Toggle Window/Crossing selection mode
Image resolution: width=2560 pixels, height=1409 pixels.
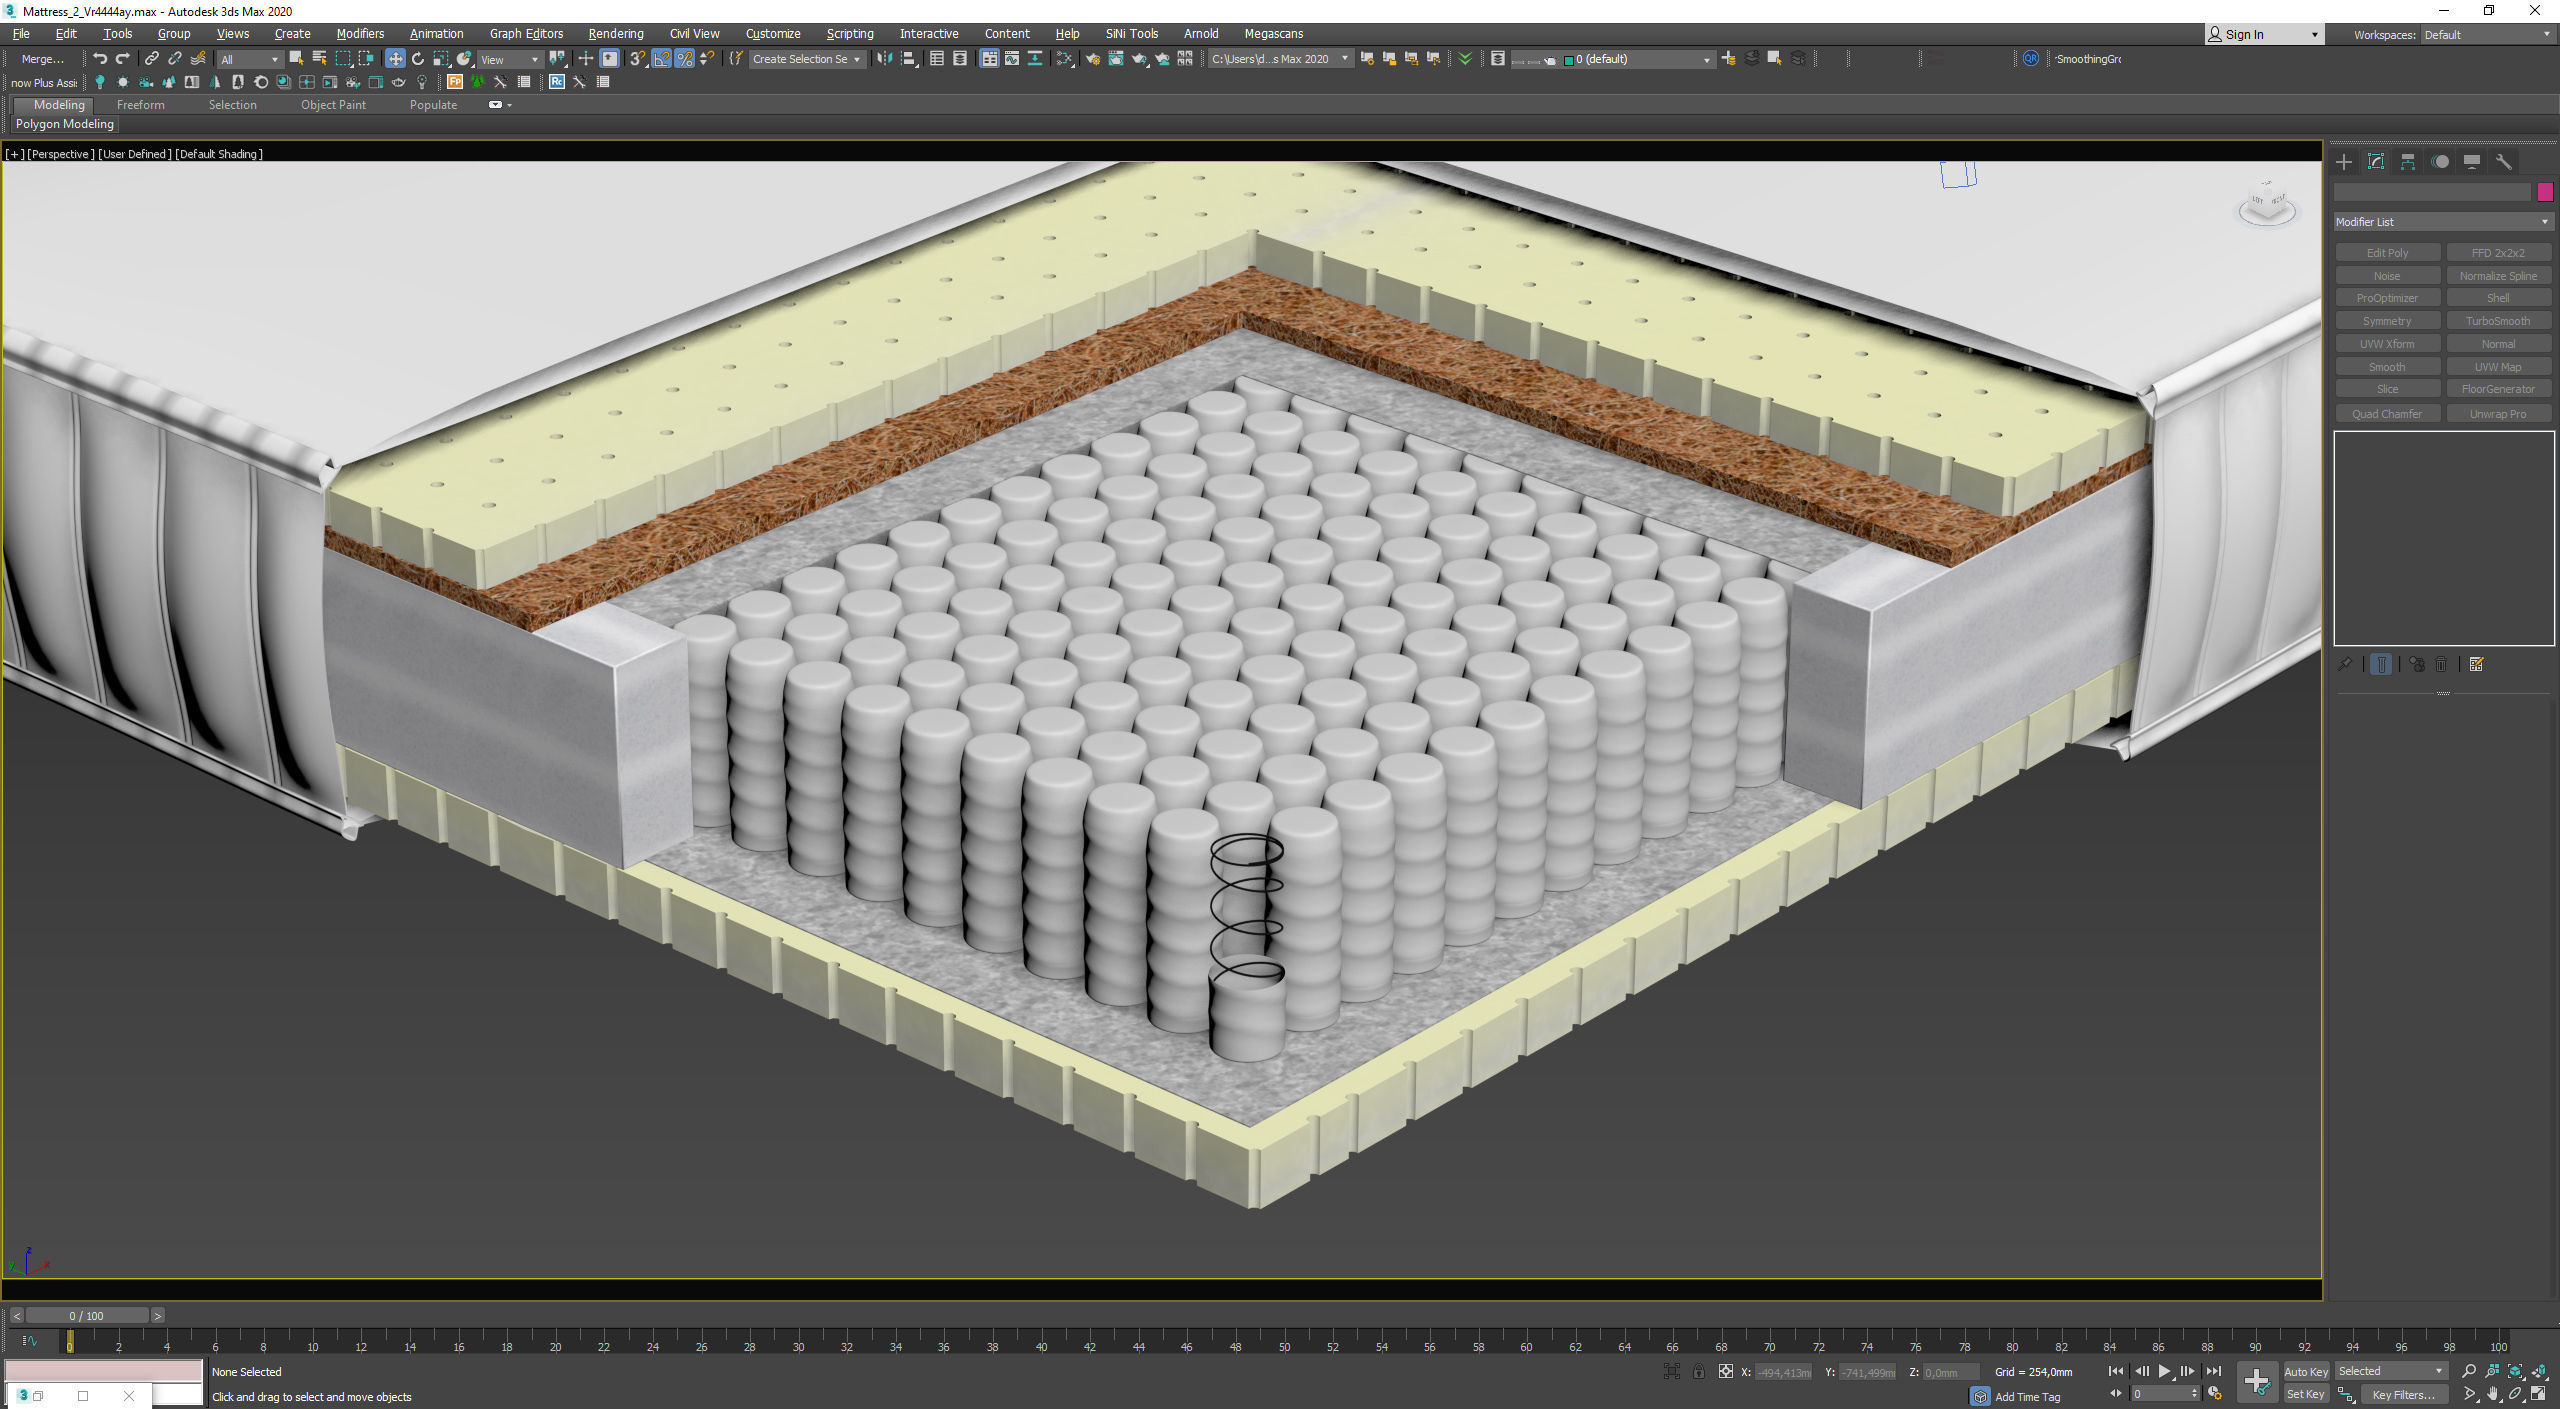tap(366, 59)
